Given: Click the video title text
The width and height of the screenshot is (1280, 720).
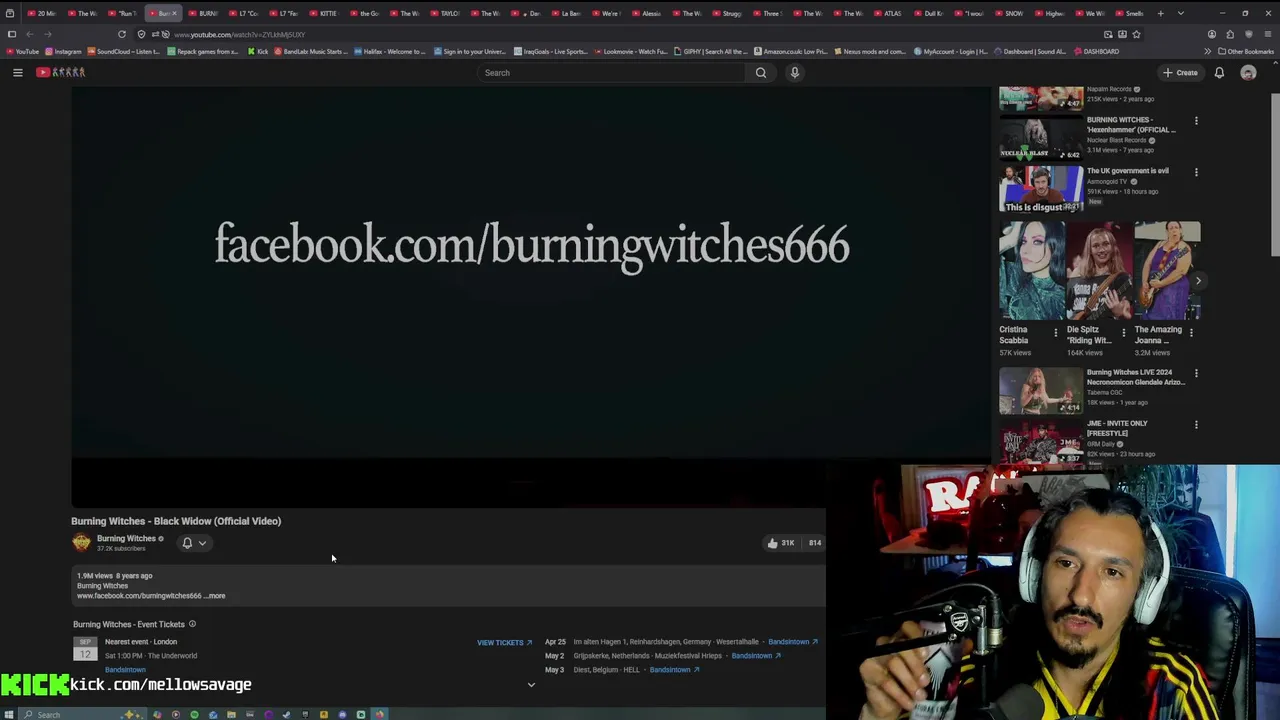Looking at the screenshot, I should pyautogui.click(x=176, y=521).
